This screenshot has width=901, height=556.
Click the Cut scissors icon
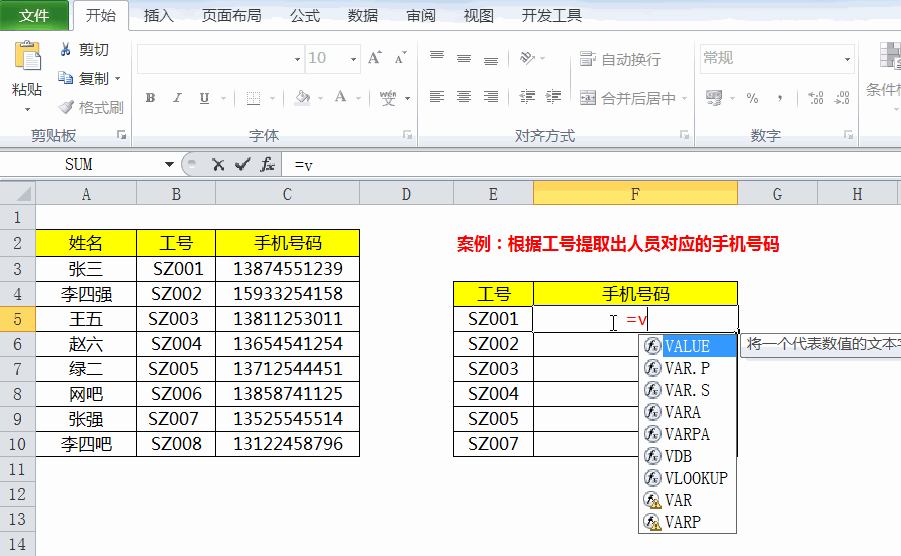(66, 50)
